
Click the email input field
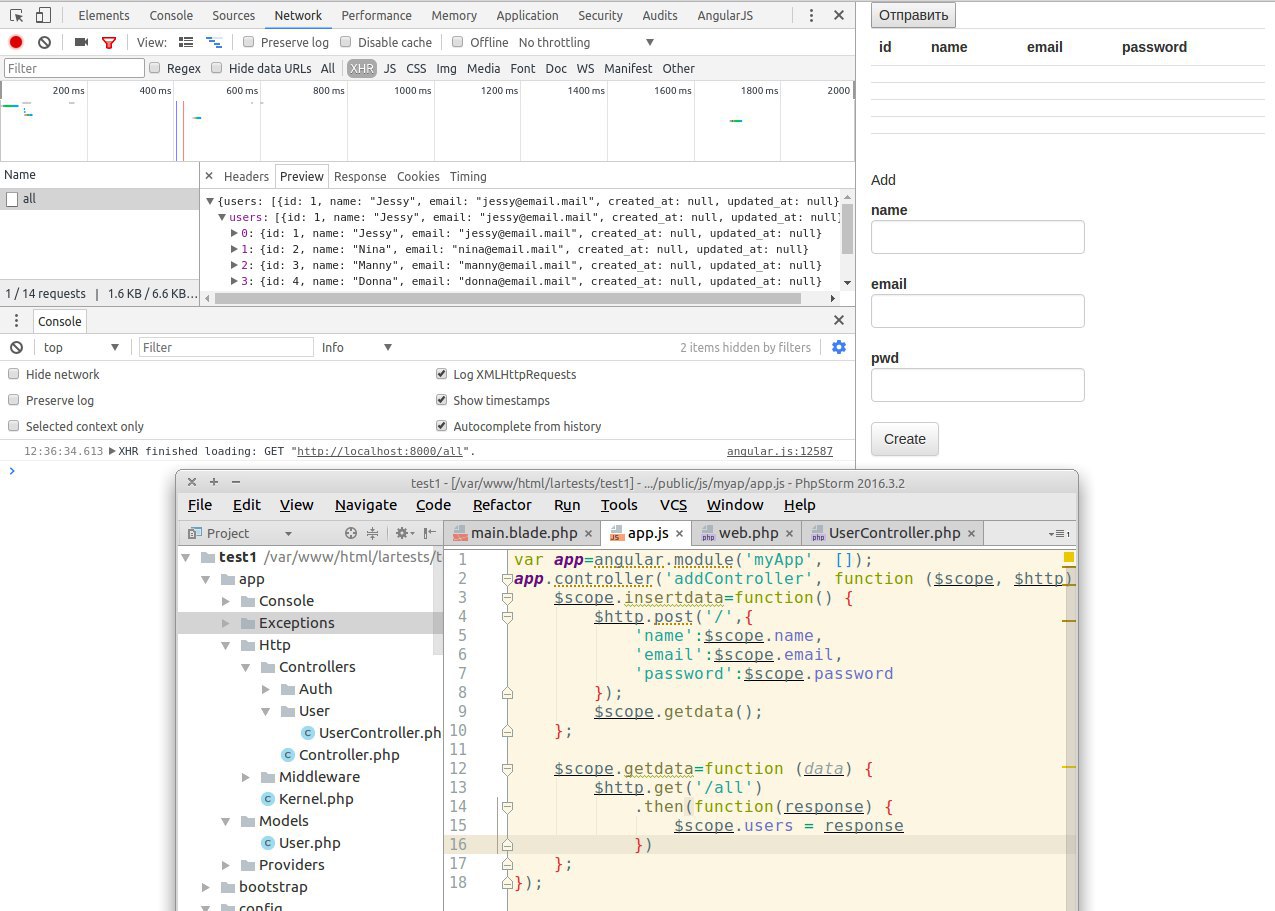click(977, 311)
